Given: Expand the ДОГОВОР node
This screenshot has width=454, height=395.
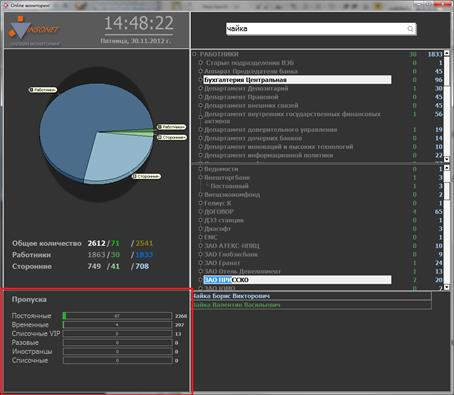Looking at the screenshot, I should [201, 212].
